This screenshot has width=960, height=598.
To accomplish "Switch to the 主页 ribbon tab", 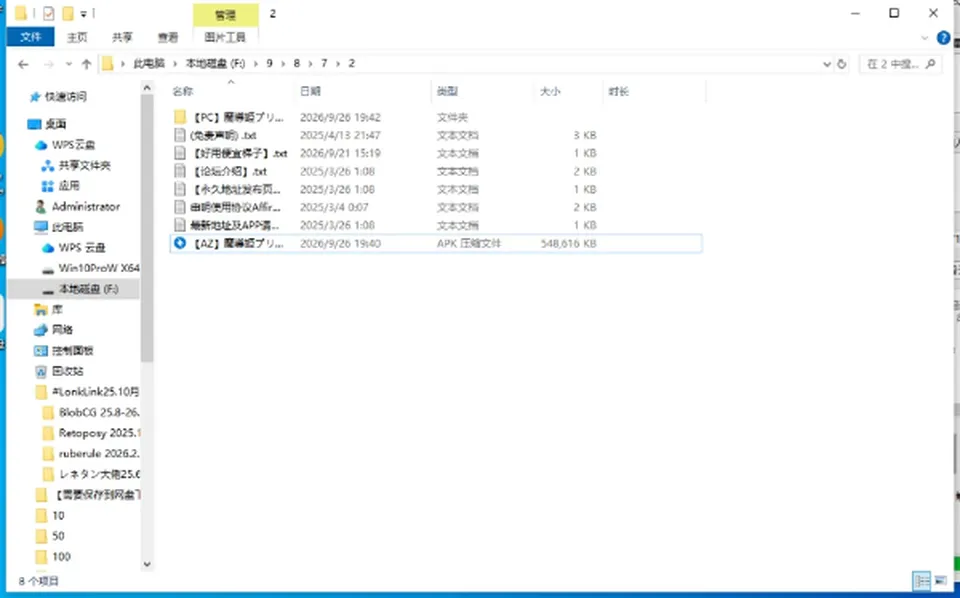I will (77, 37).
